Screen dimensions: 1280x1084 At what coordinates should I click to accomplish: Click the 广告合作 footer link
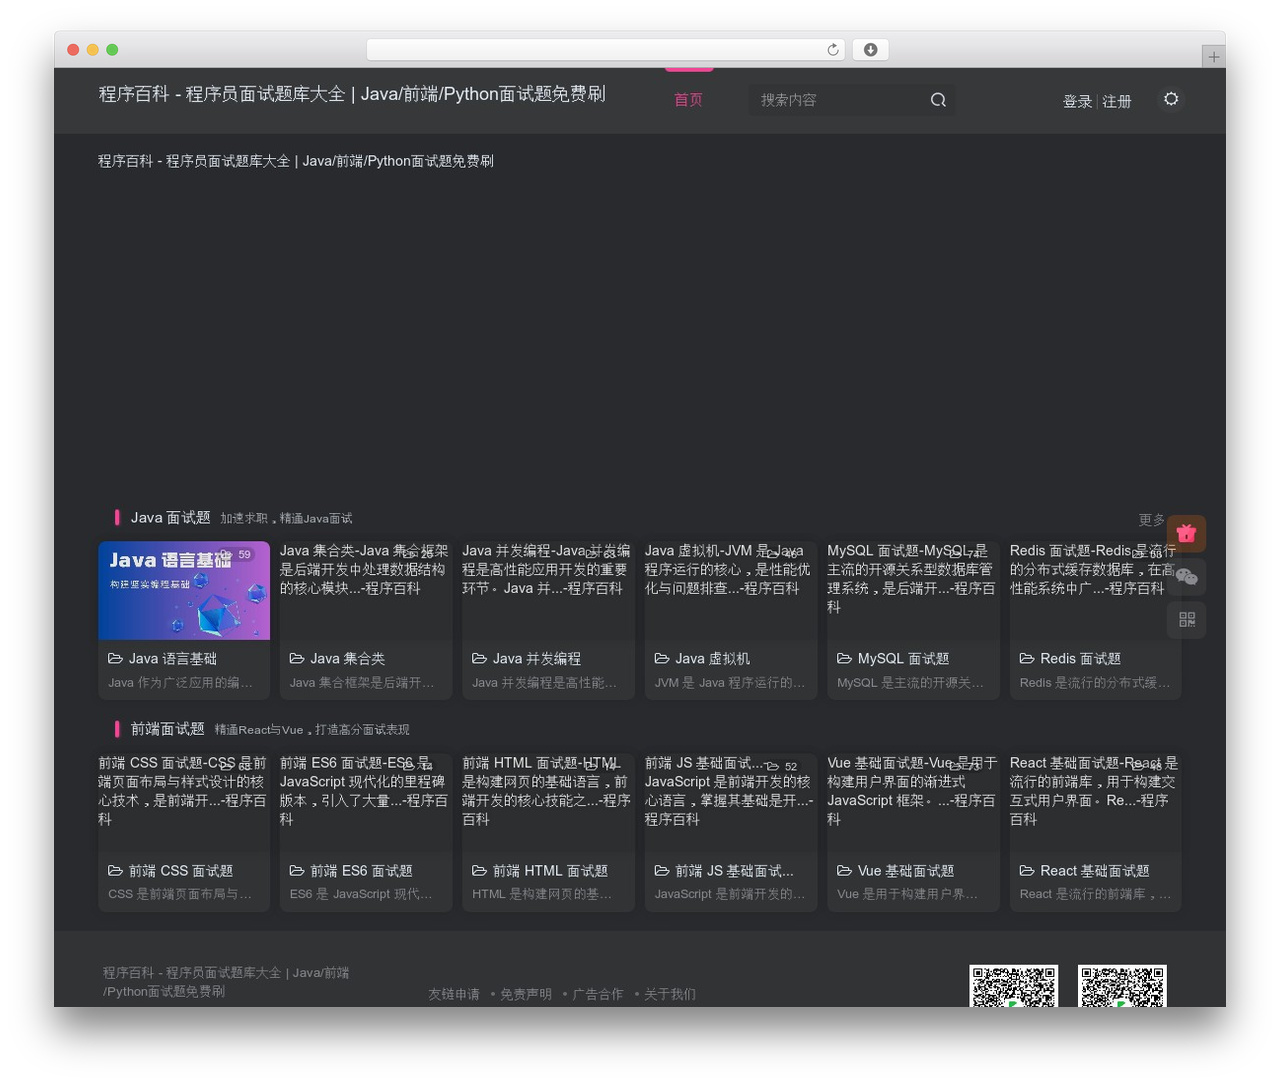[x=598, y=994]
